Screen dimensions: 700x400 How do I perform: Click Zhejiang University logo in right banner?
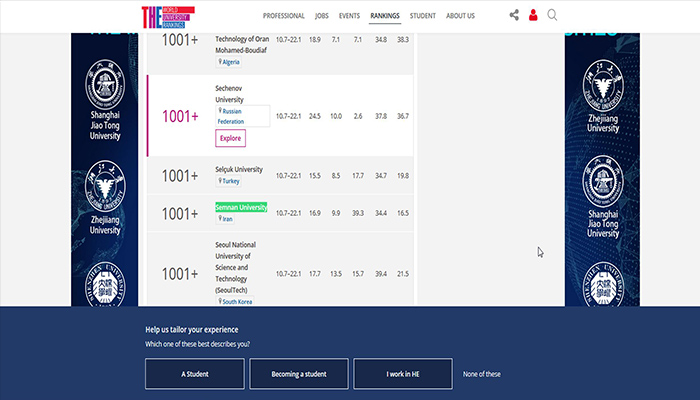coord(603,86)
